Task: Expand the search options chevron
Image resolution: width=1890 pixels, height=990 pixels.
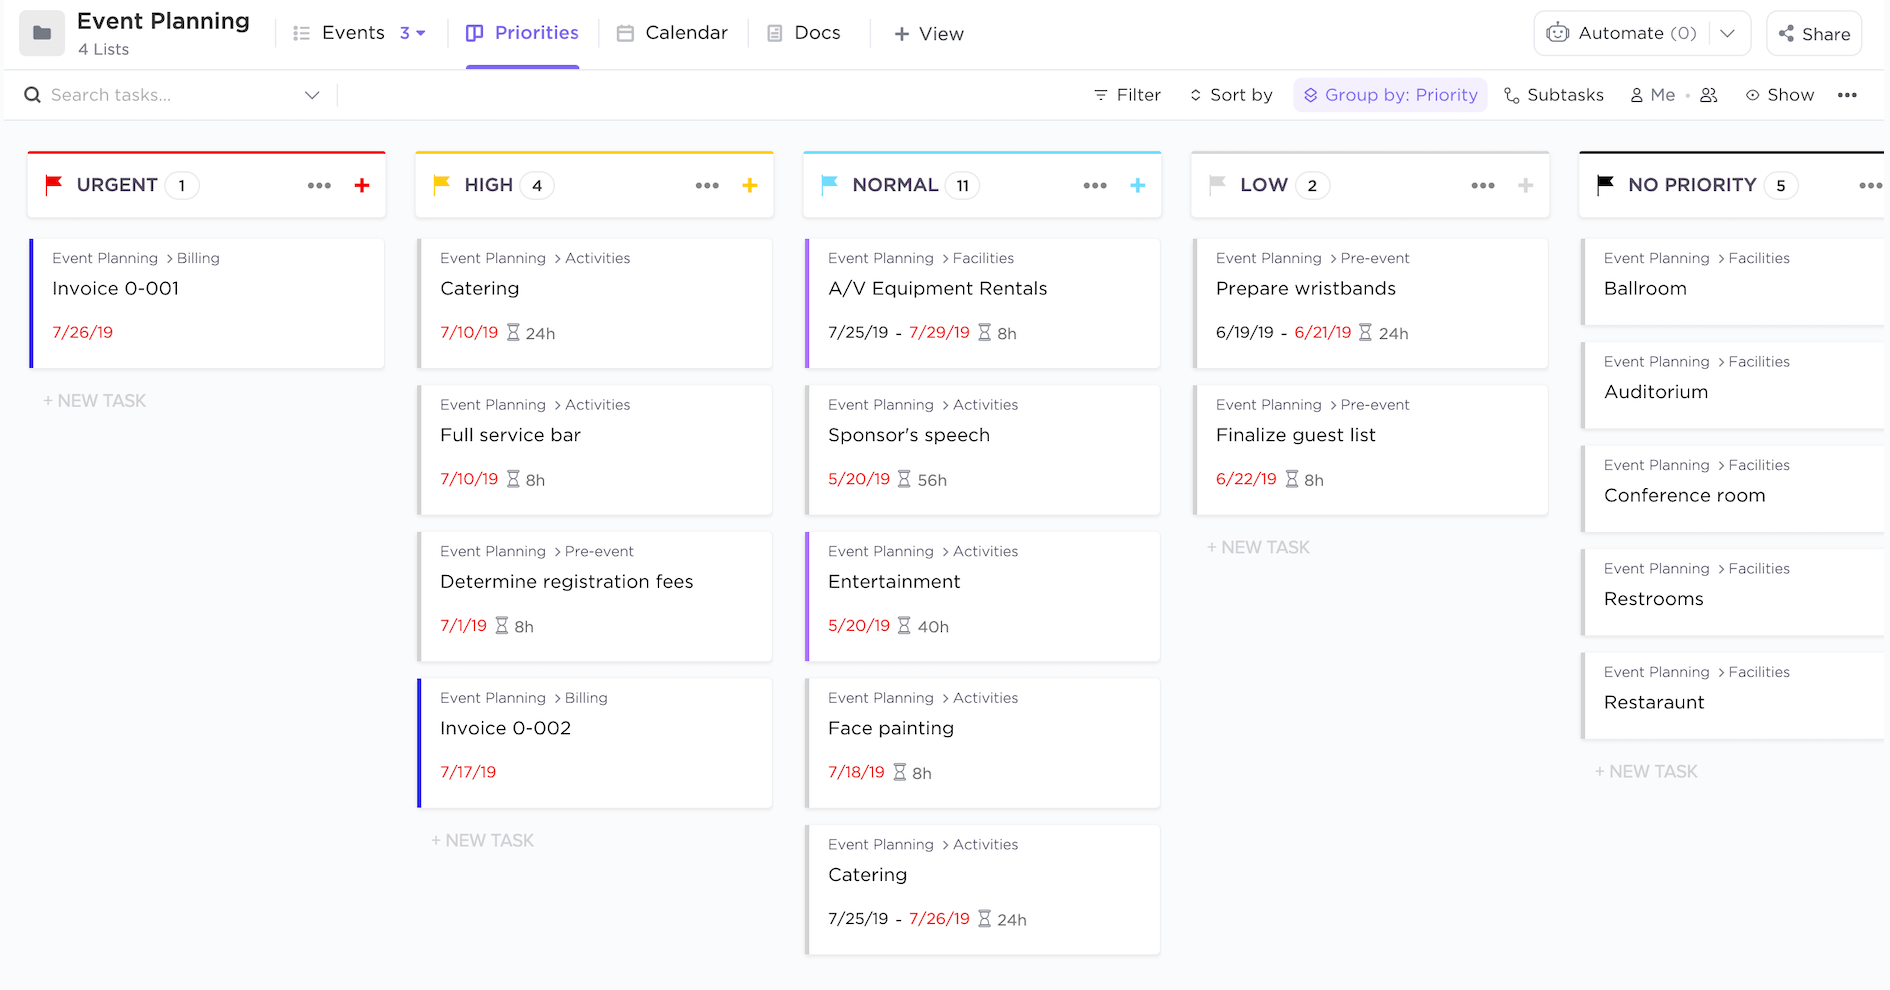Action: pos(312,95)
